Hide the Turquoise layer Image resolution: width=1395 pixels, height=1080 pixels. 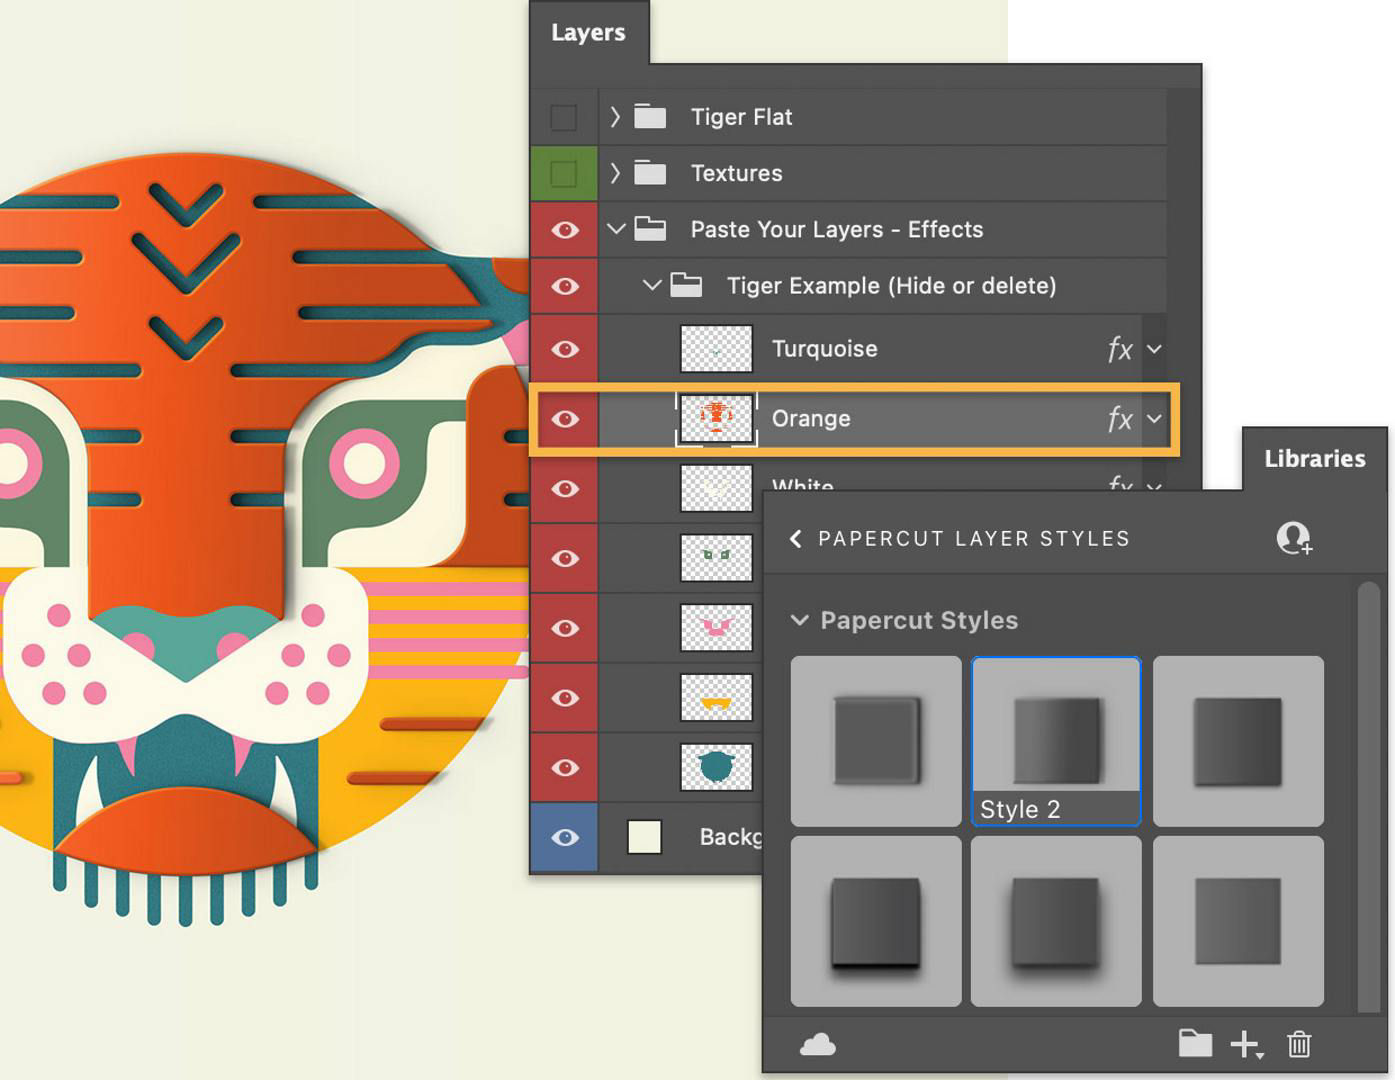(x=564, y=349)
